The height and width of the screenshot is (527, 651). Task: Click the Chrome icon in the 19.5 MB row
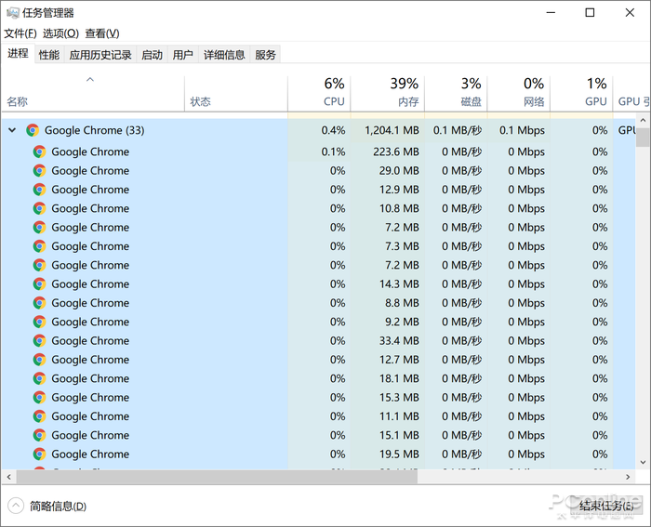click(x=39, y=454)
